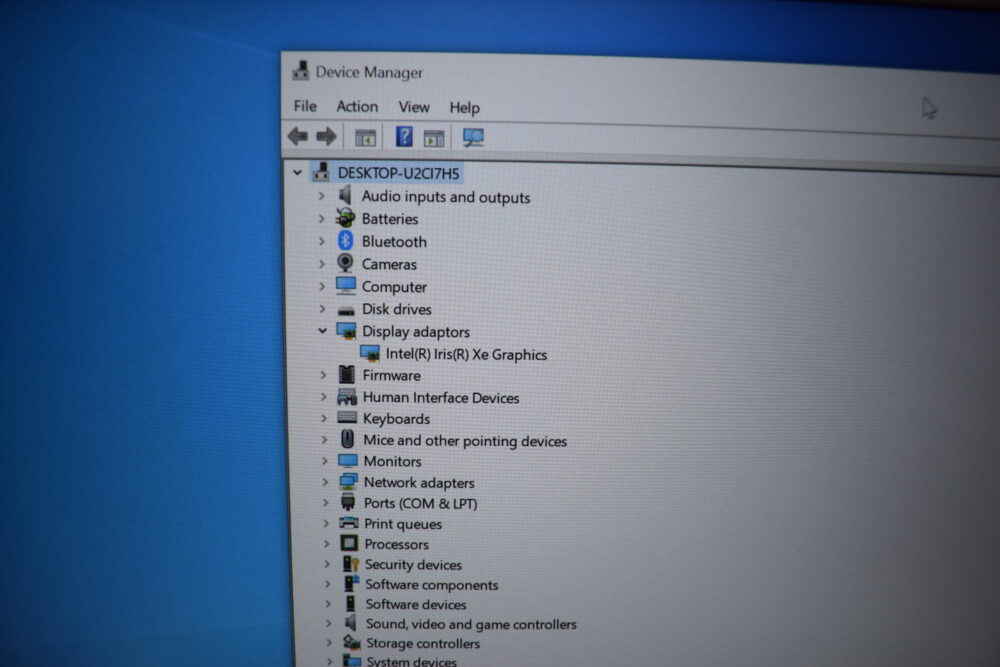
Task: Open the Help menu
Action: point(464,108)
